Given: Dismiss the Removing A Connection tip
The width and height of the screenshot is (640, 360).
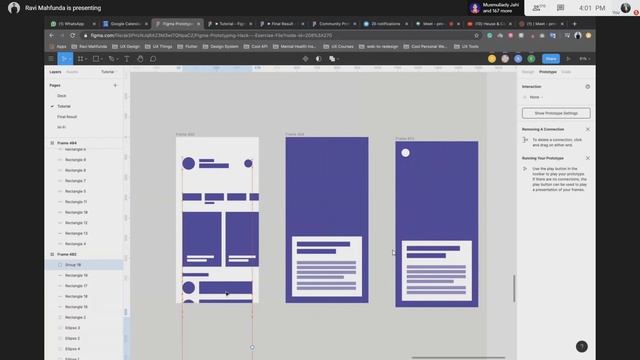Looking at the screenshot, I should (588, 129).
